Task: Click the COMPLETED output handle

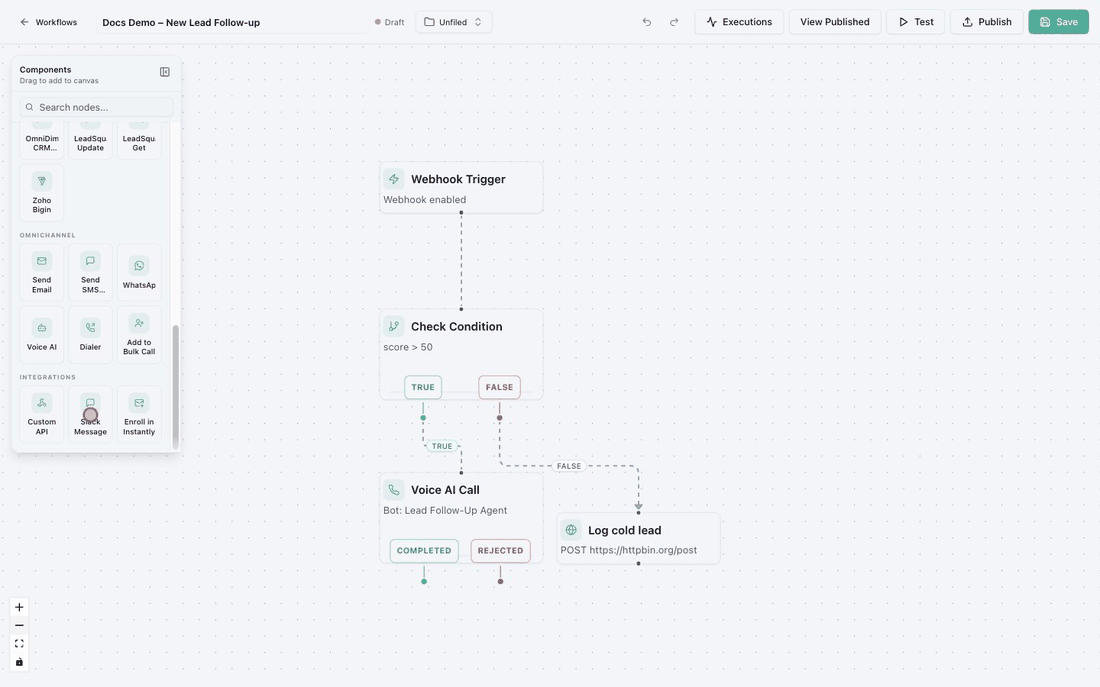Action: tap(424, 551)
